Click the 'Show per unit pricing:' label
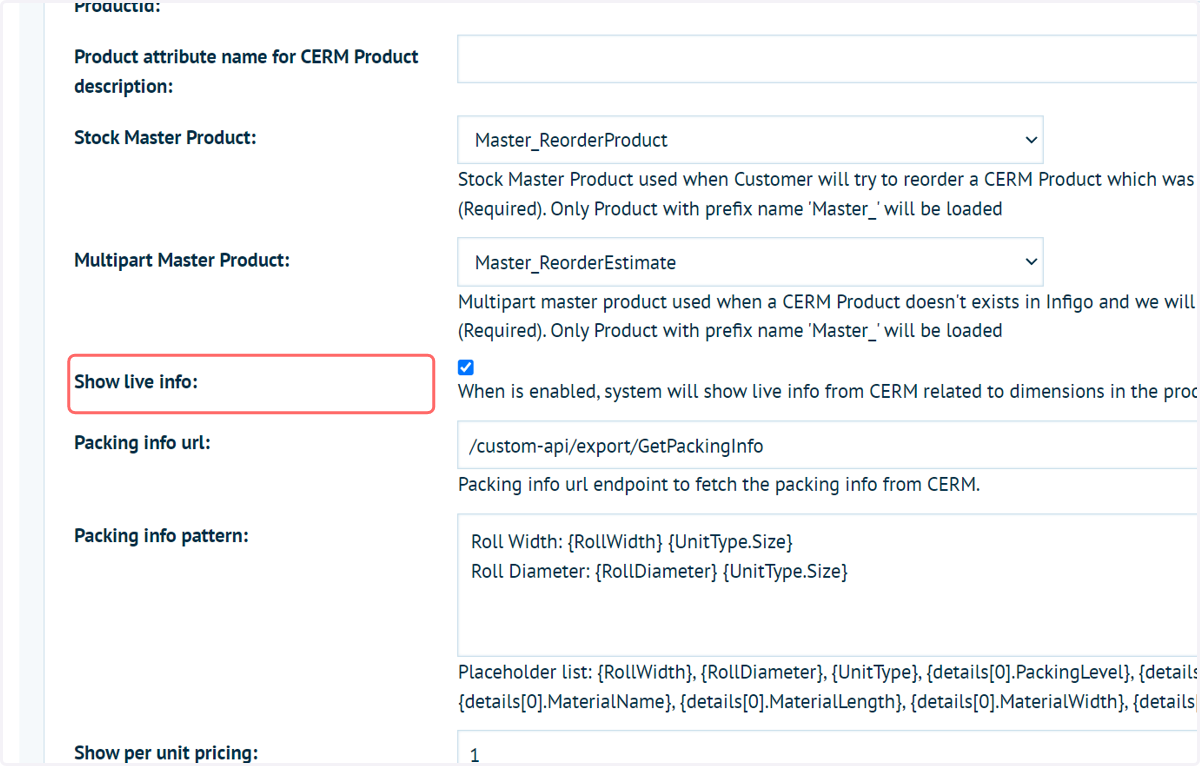The height and width of the screenshot is (766, 1200). pyautogui.click(x=166, y=753)
